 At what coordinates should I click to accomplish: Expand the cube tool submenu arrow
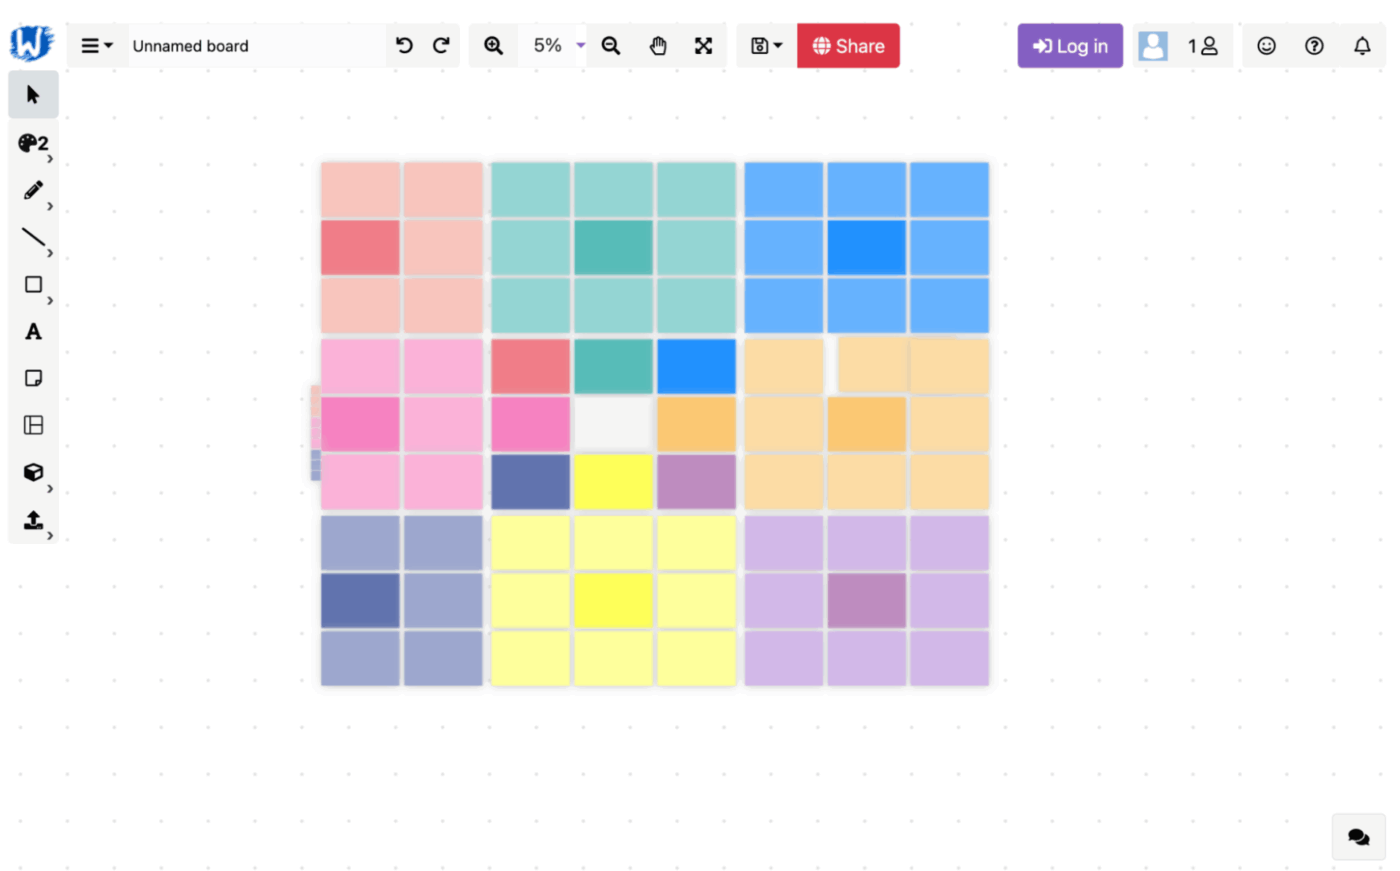tap(50, 488)
